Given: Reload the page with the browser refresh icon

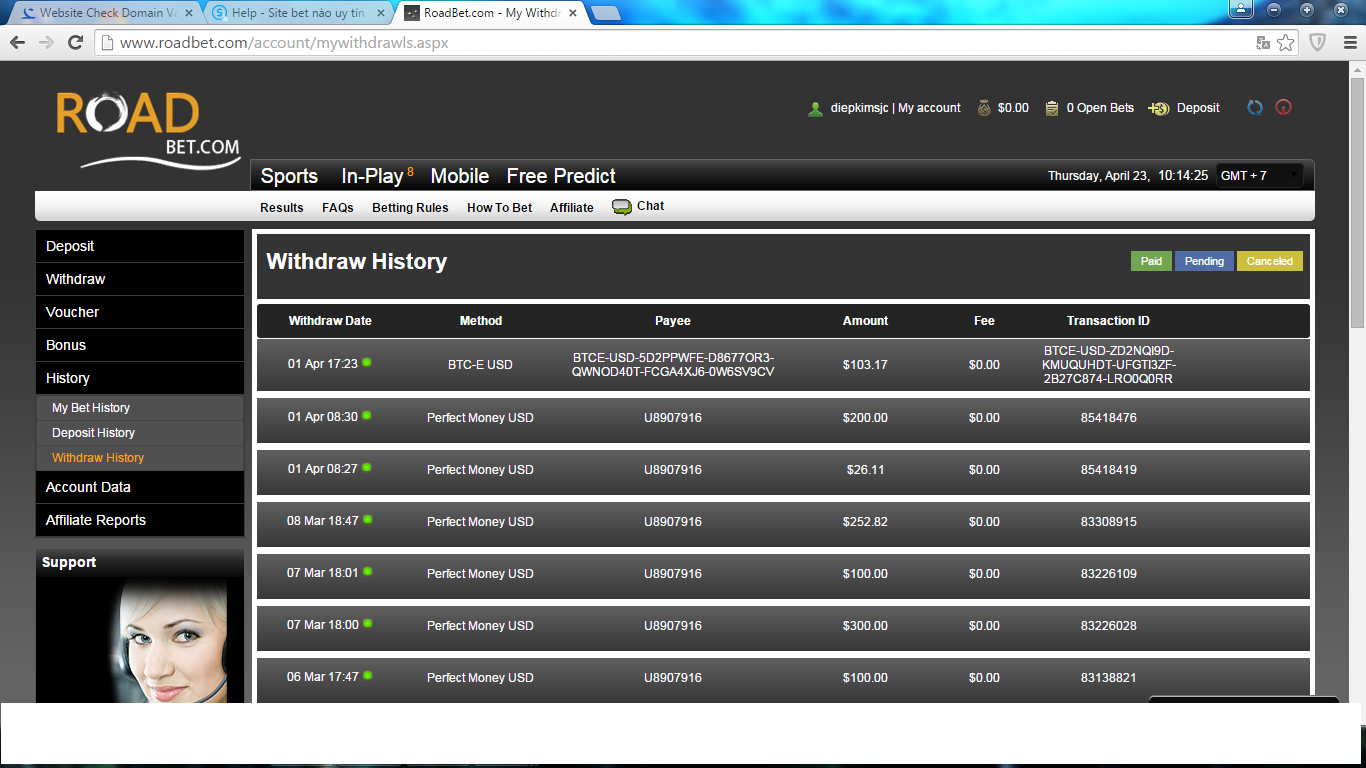Looking at the screenshot, I should tap(75, 43).
